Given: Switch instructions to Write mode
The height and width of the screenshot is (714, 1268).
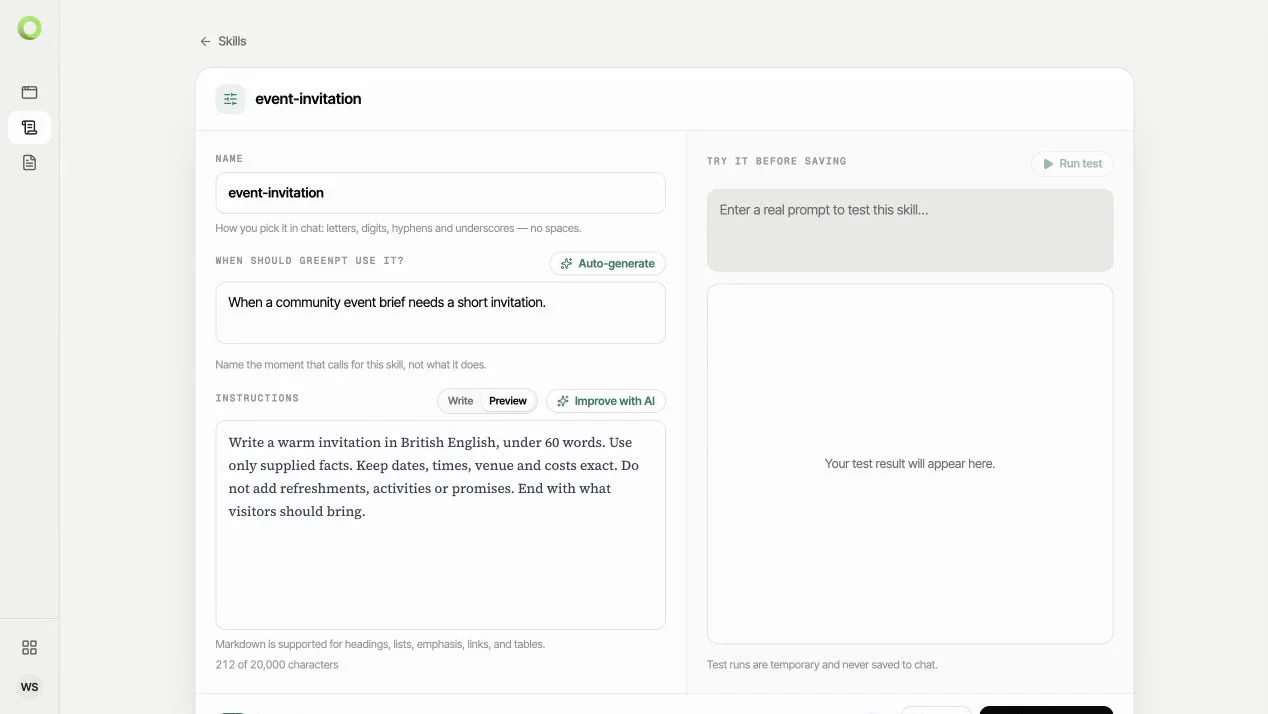Looking at the screenshot, I should [x=460, y=401].
